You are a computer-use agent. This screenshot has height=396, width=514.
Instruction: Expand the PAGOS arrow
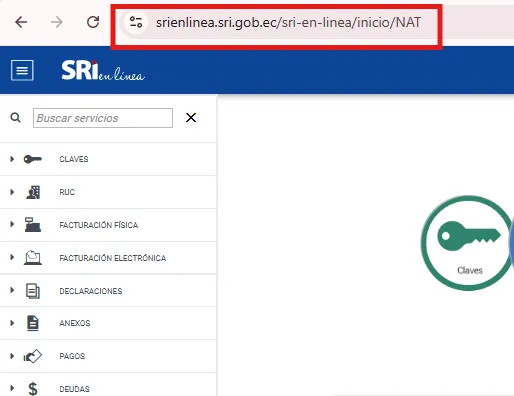pyautogui.click(x=12, y=356)
